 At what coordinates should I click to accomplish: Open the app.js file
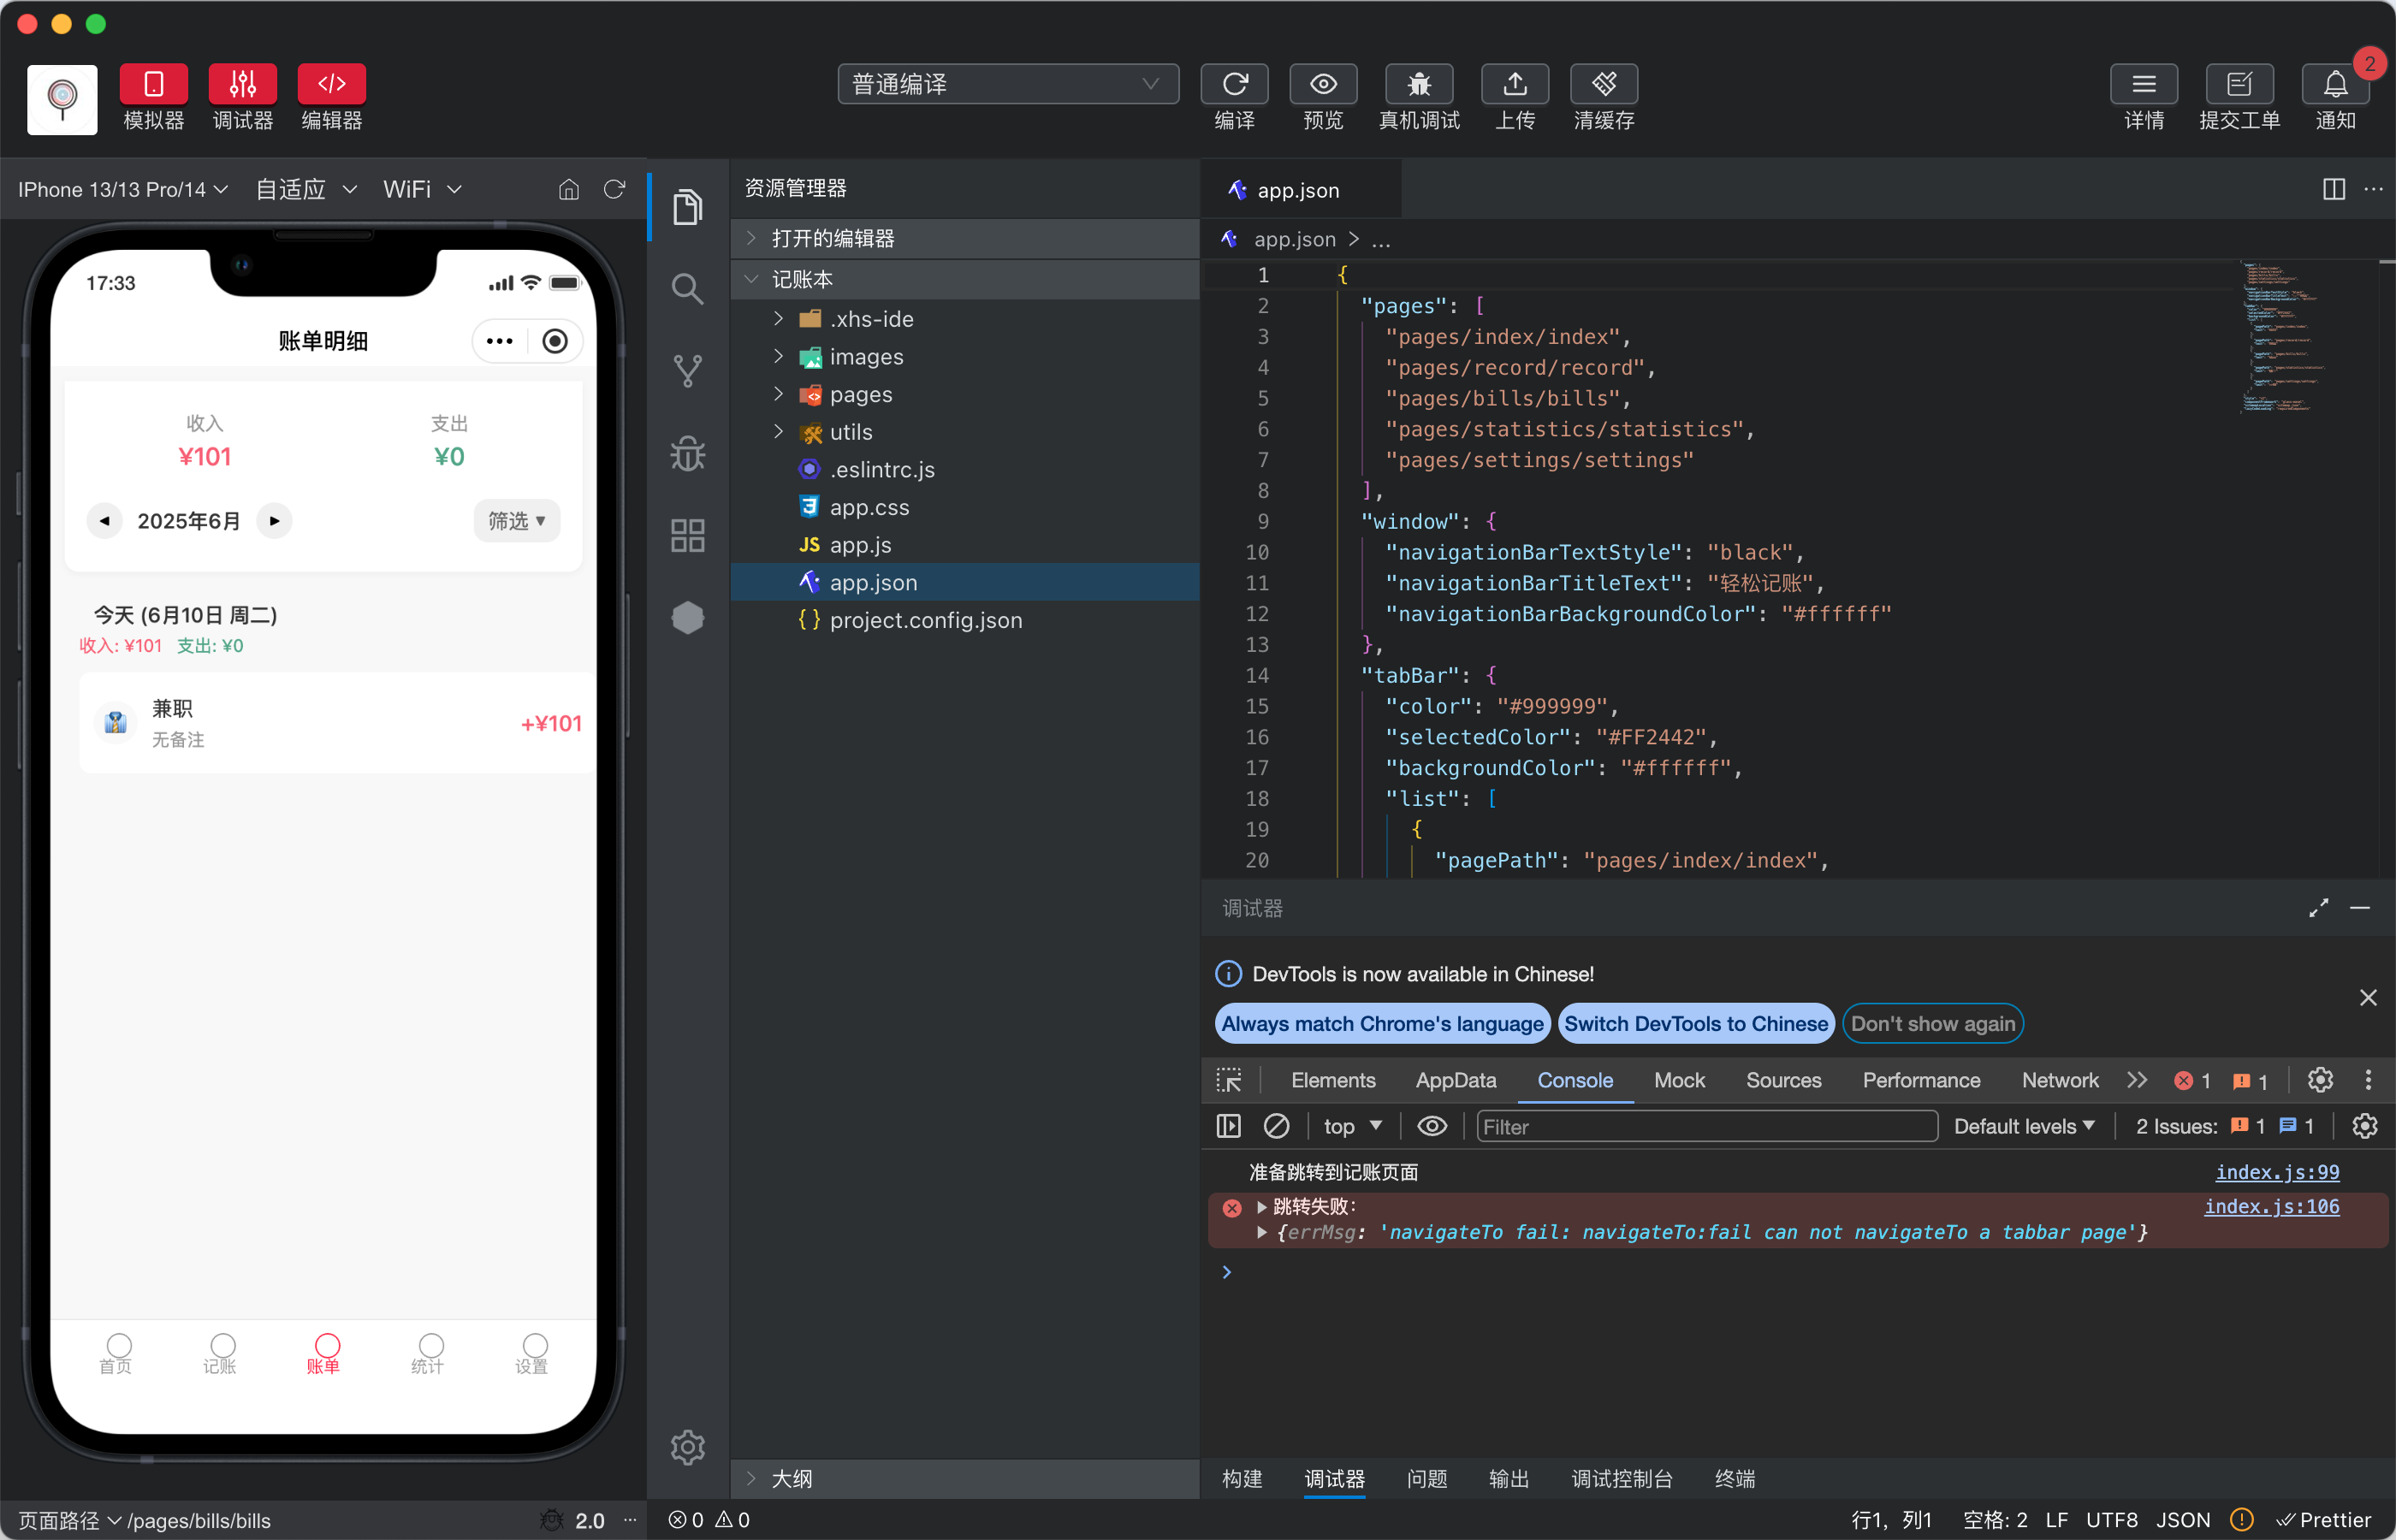pos(965,545)
